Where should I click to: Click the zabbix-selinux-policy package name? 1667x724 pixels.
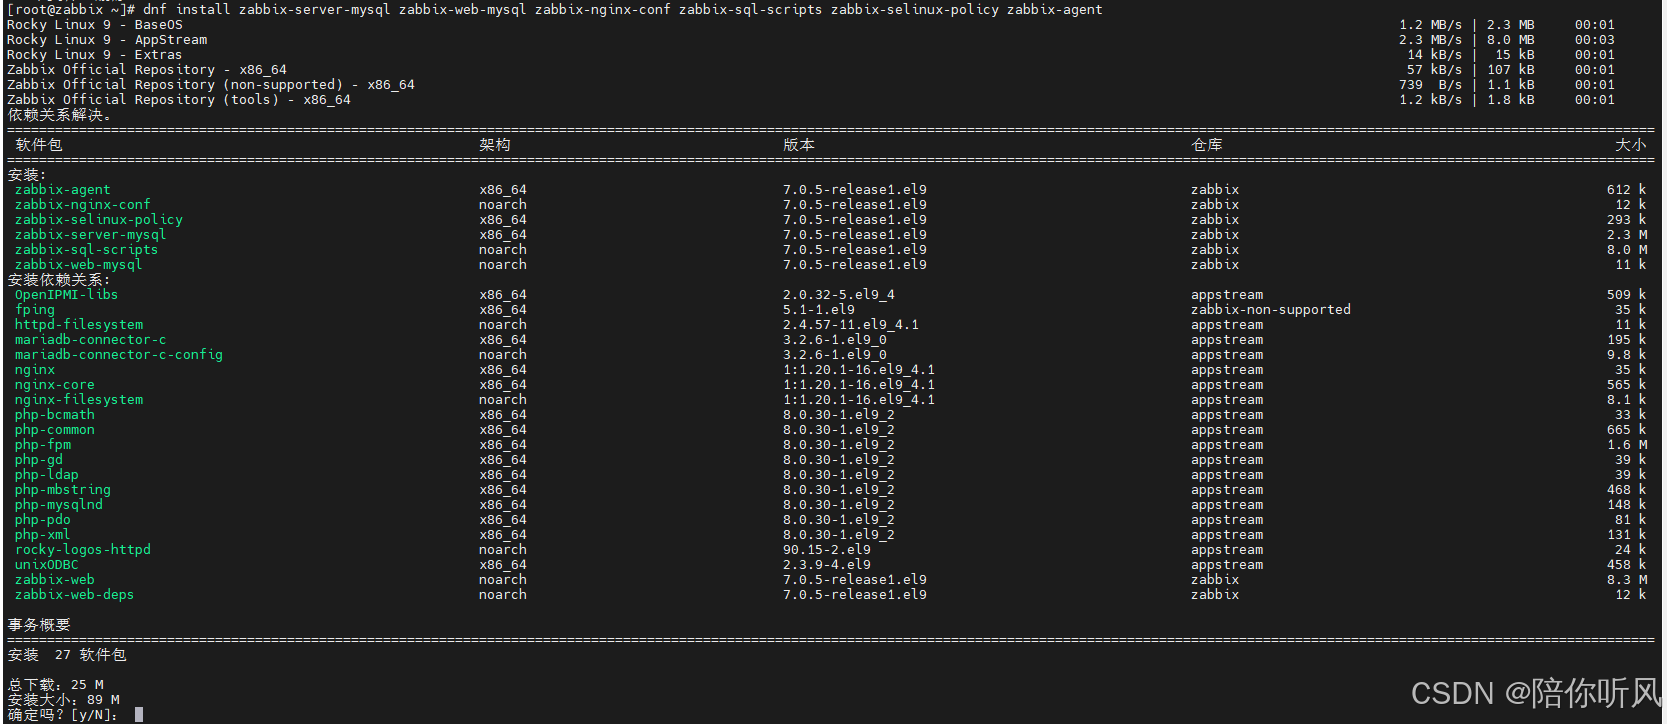click(98, 219)
